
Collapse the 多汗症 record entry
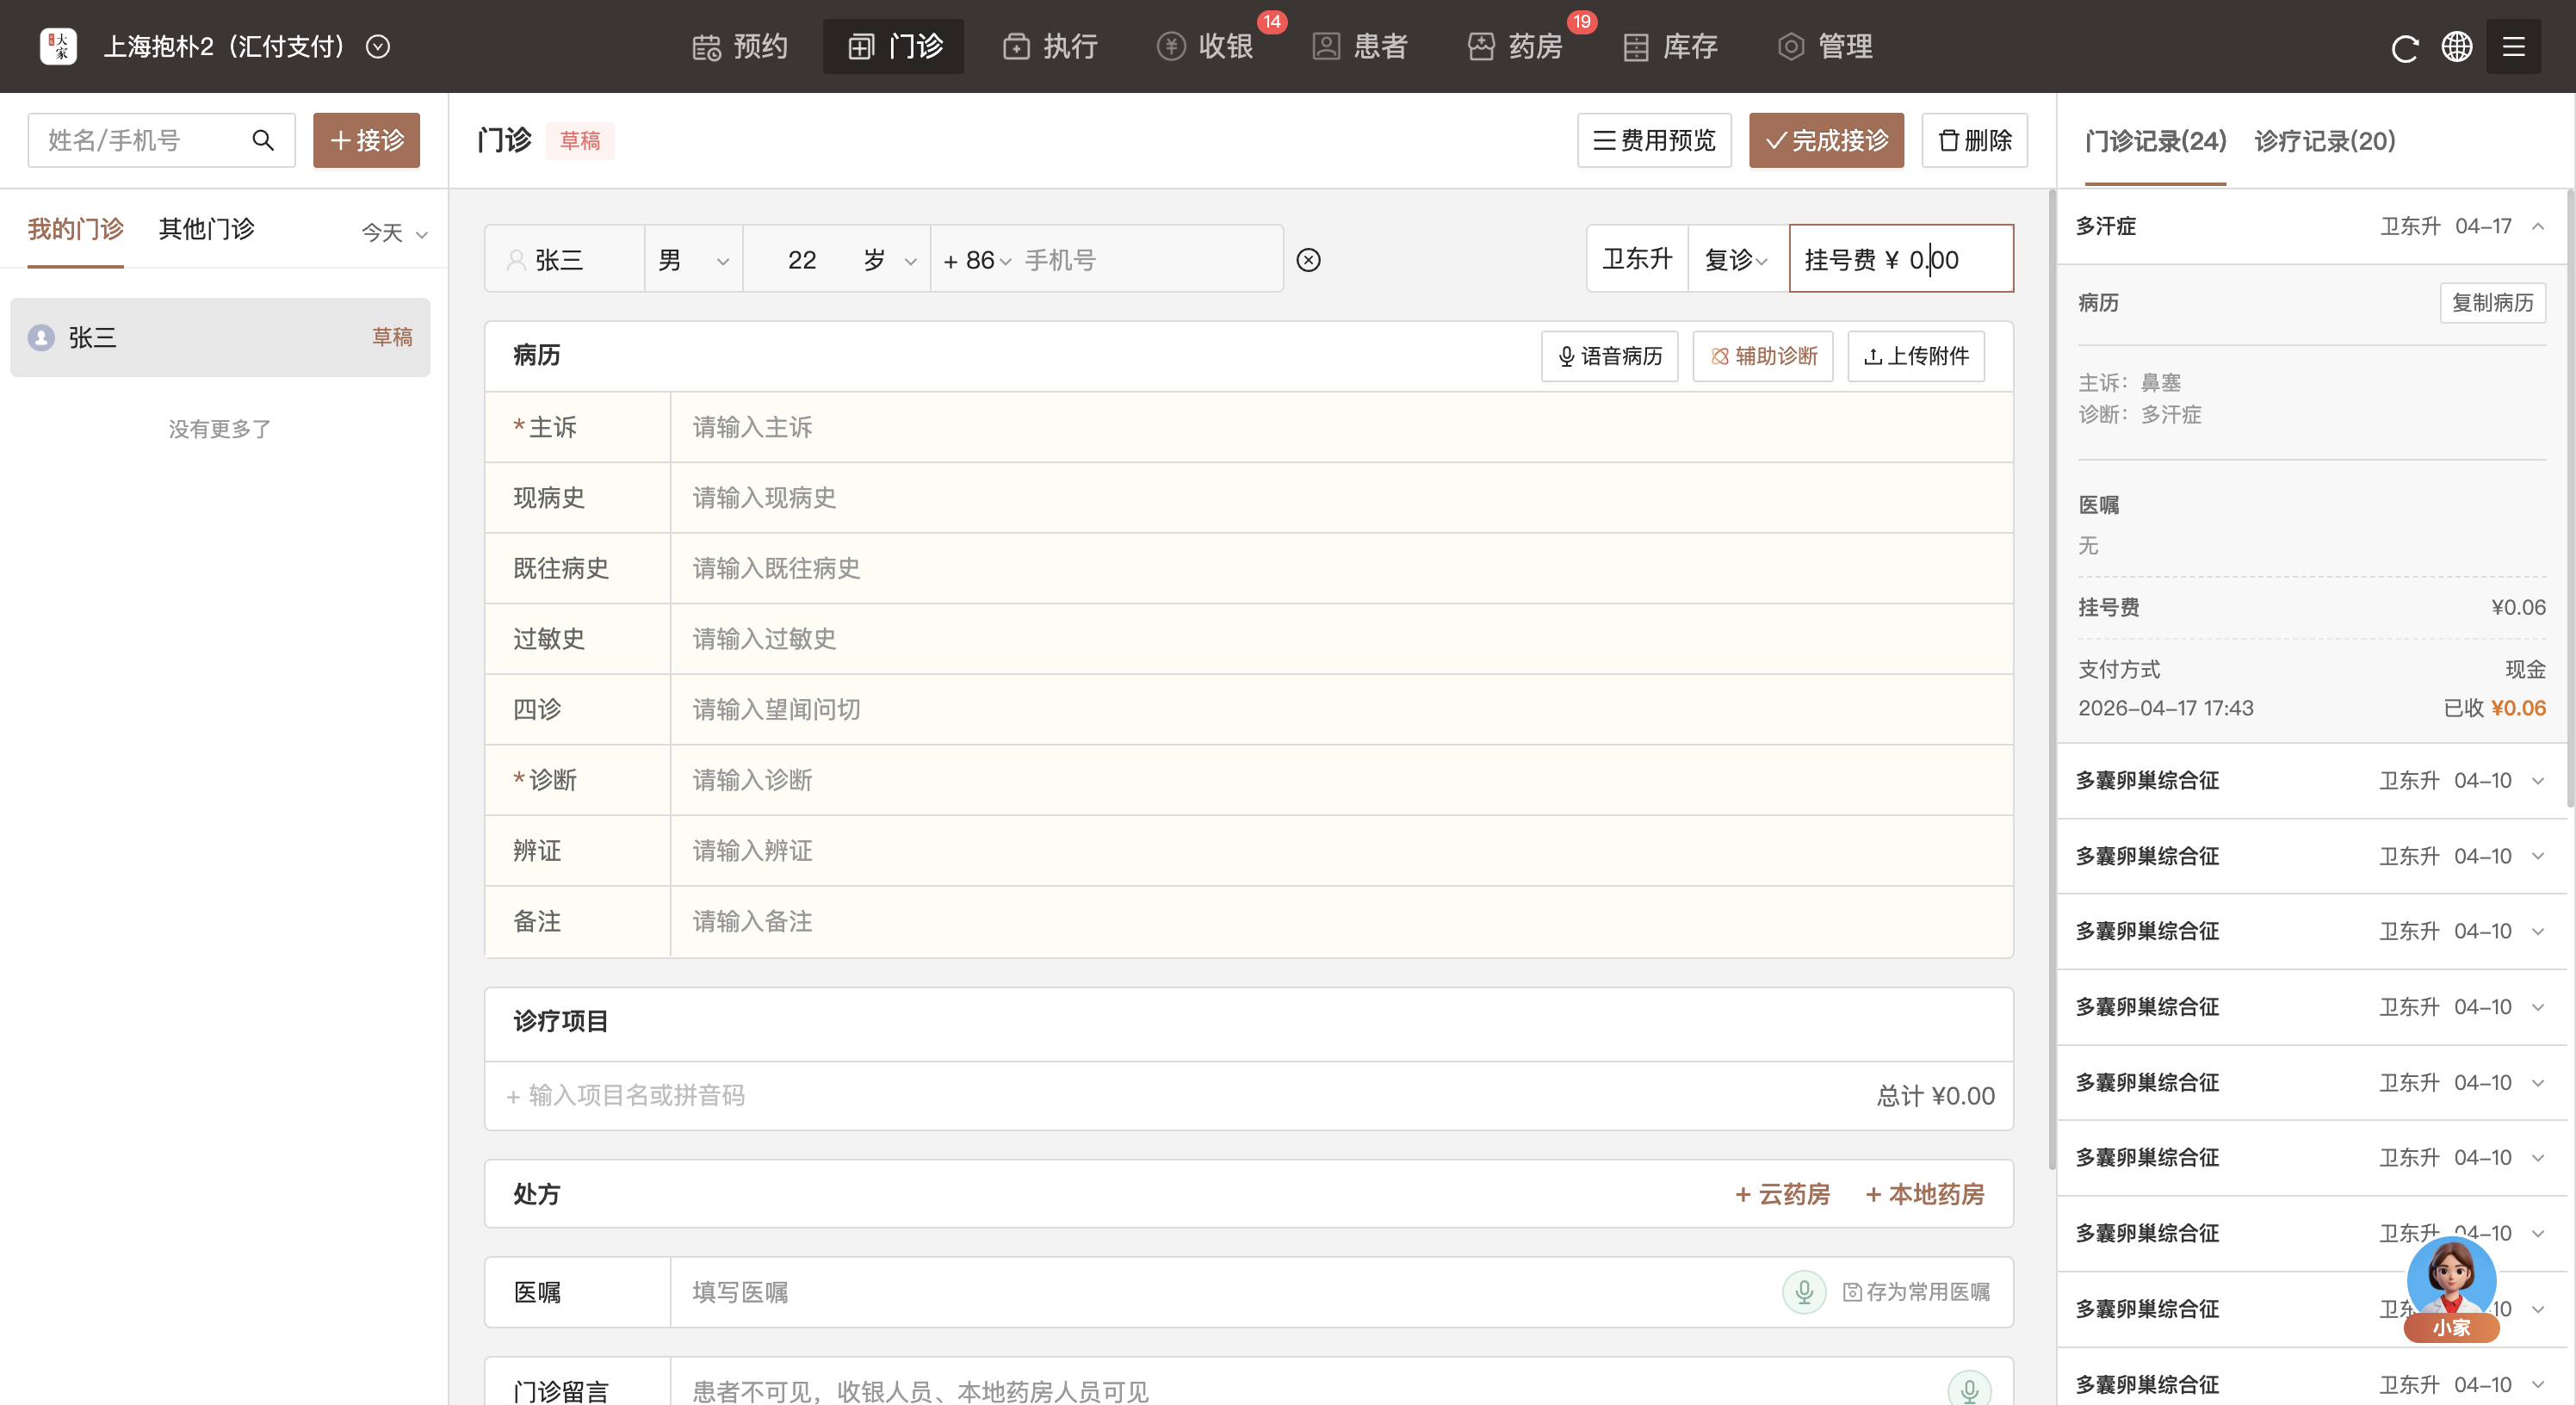(2538, 226)
